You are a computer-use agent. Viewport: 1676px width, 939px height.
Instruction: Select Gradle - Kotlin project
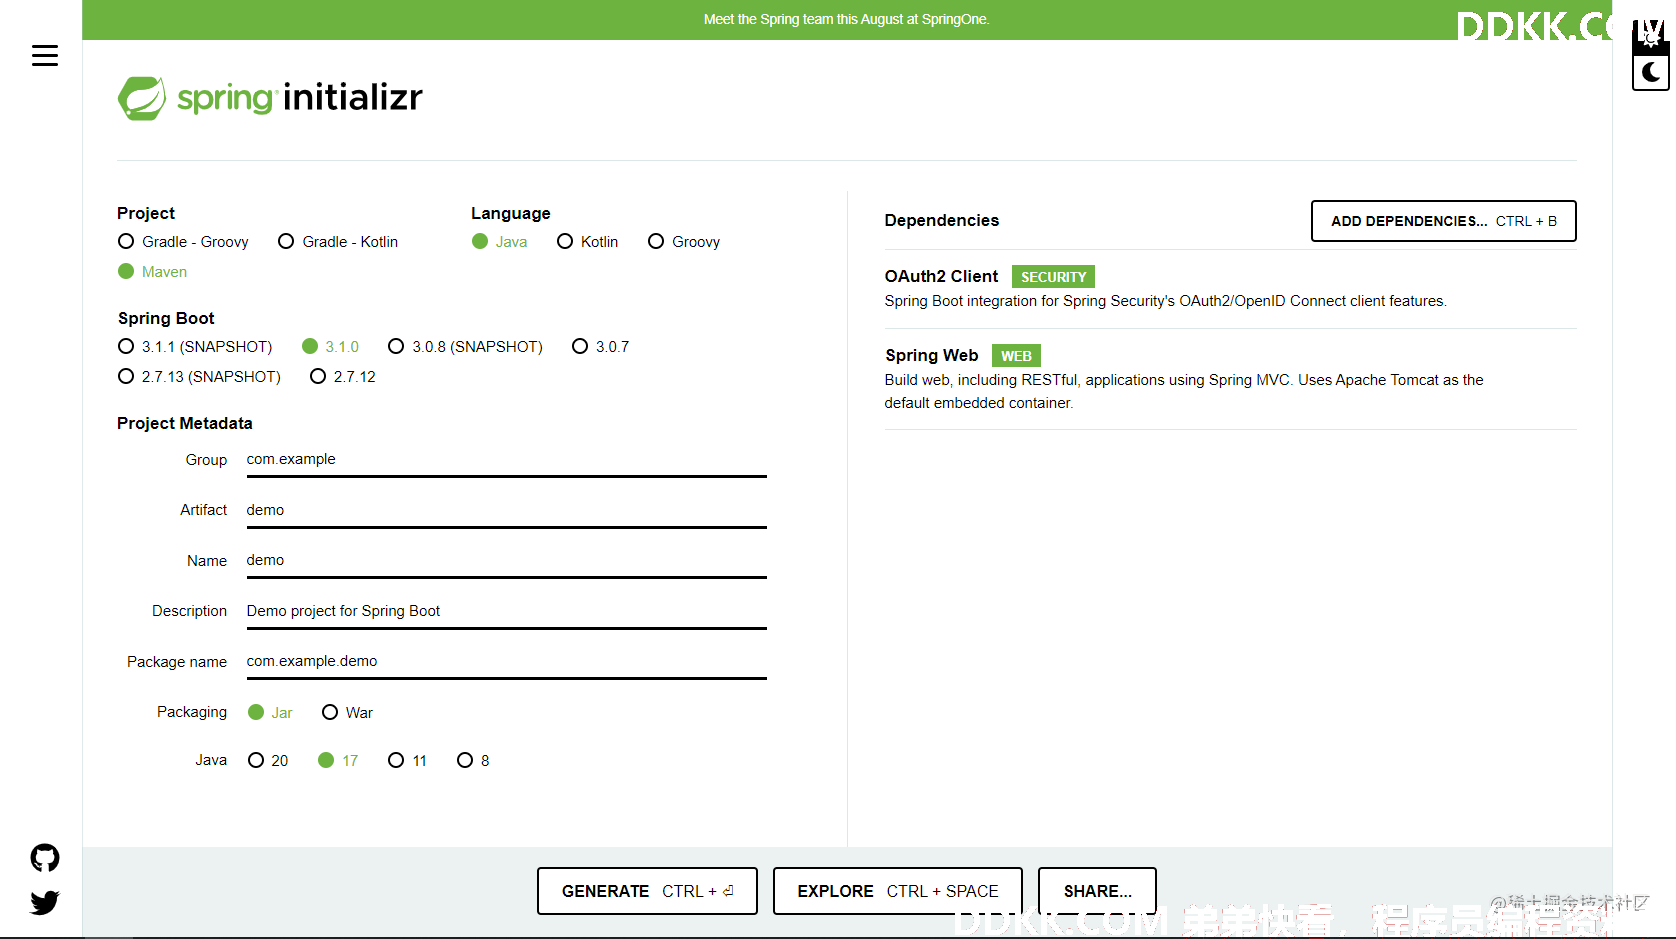click(338, 242)
